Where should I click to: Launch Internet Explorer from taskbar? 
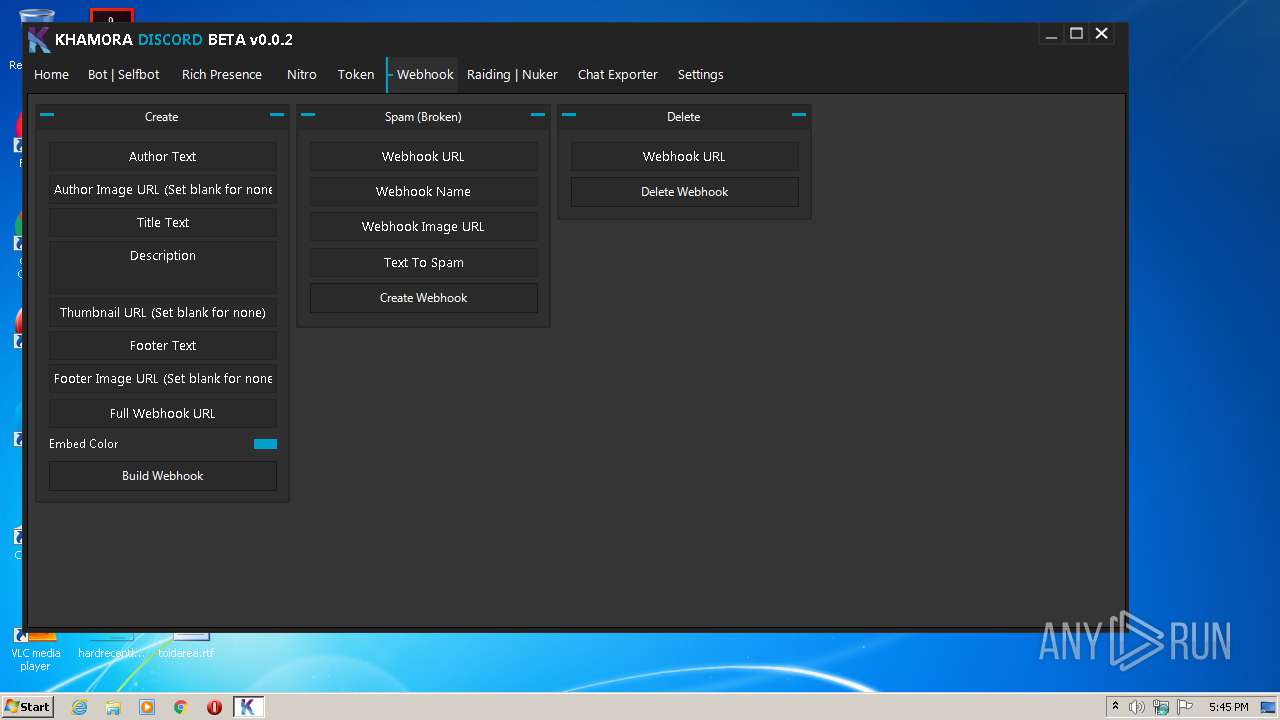(x=80, y=707)
